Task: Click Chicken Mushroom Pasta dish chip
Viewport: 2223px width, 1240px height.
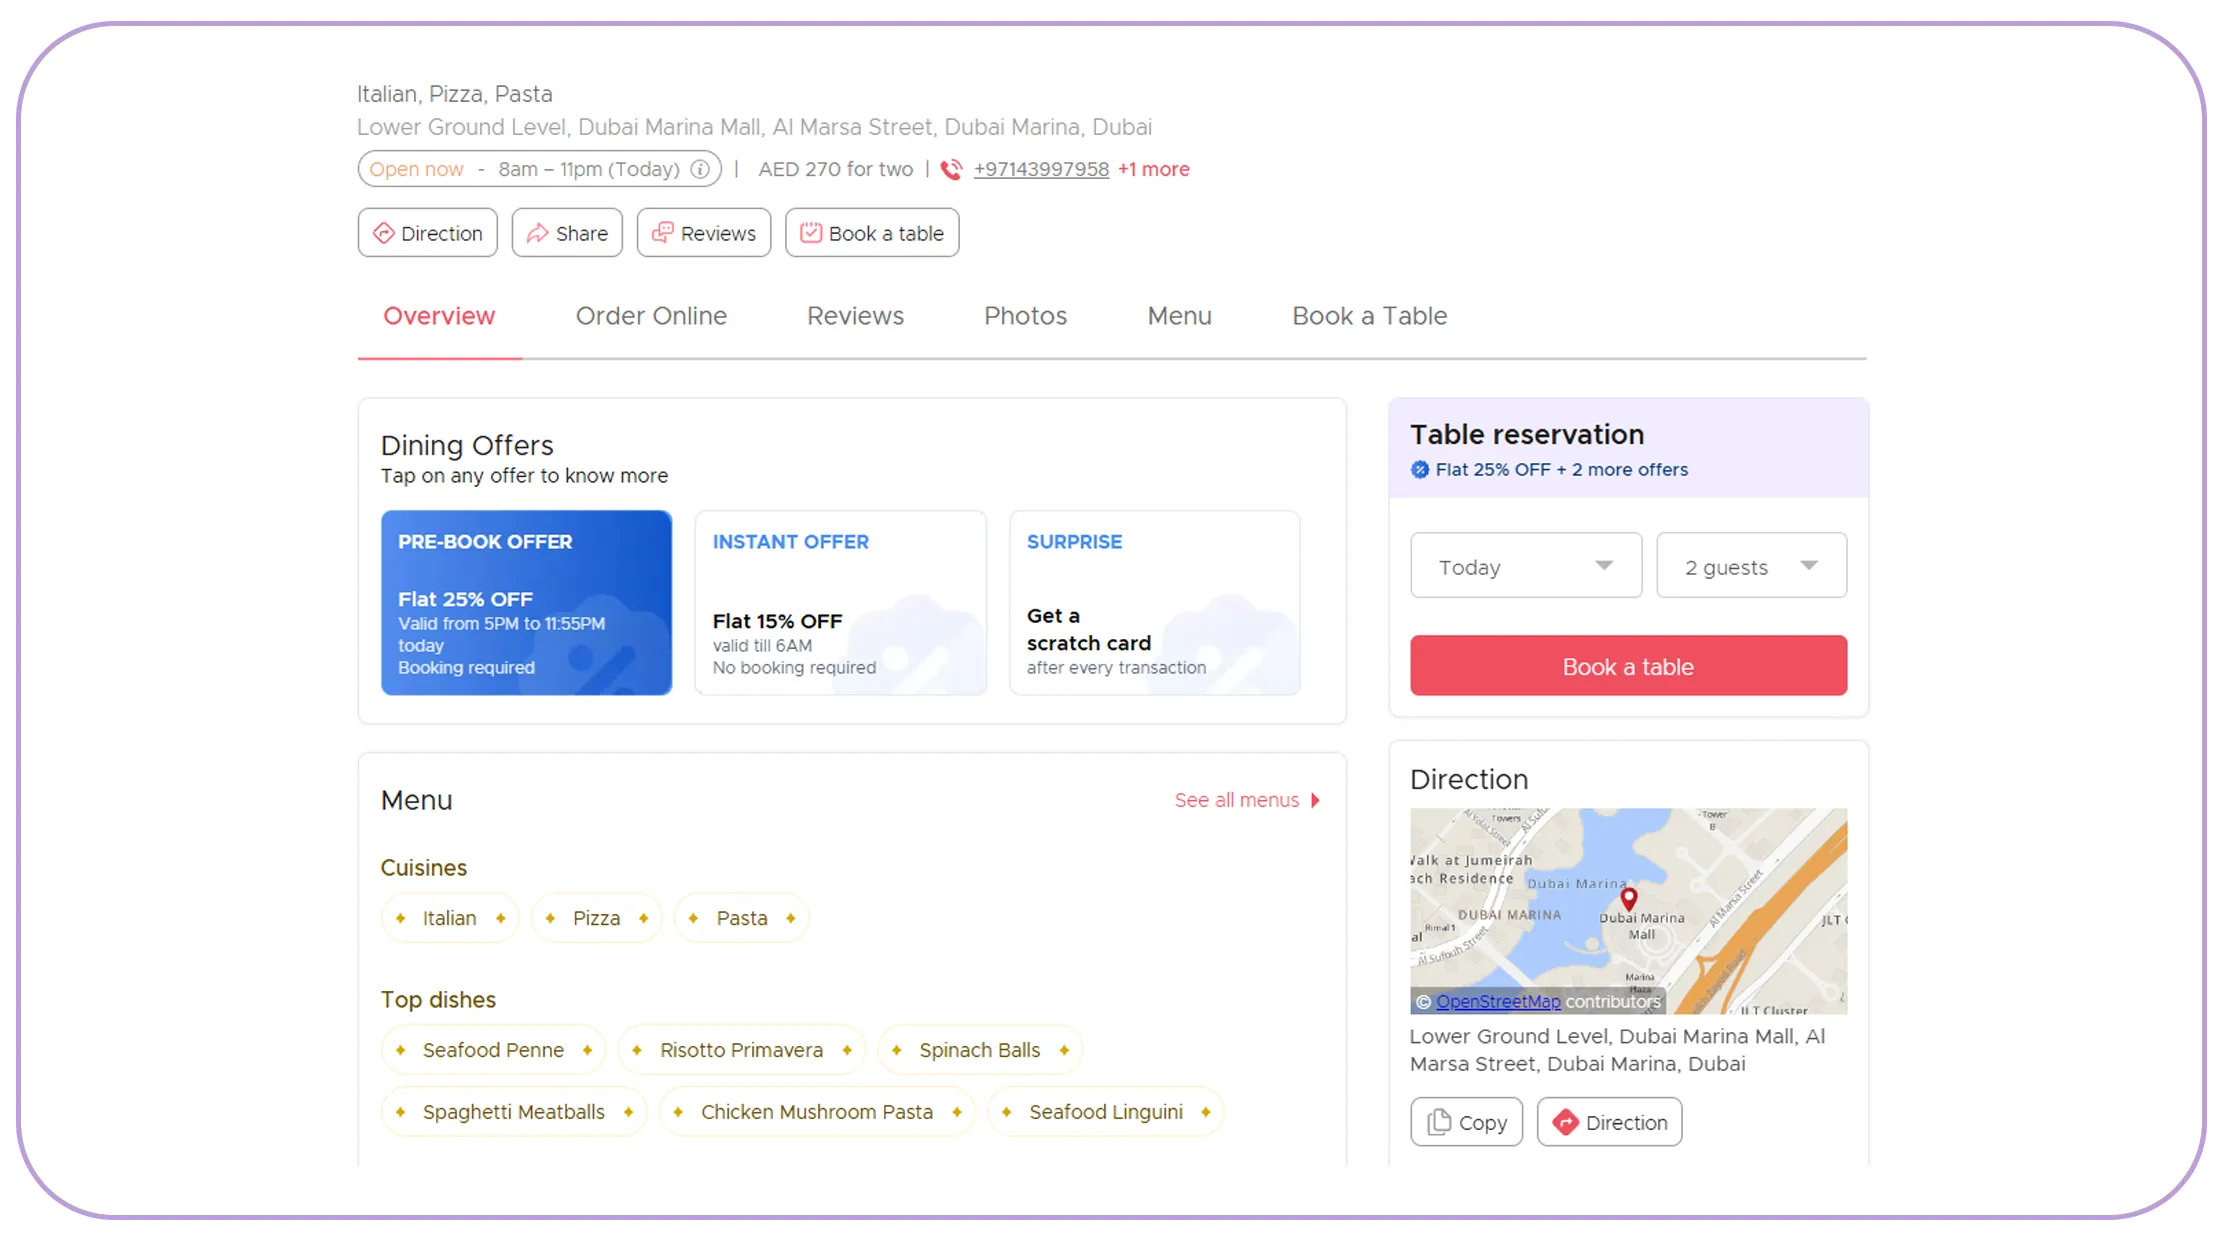Action: coord(816,1112)
